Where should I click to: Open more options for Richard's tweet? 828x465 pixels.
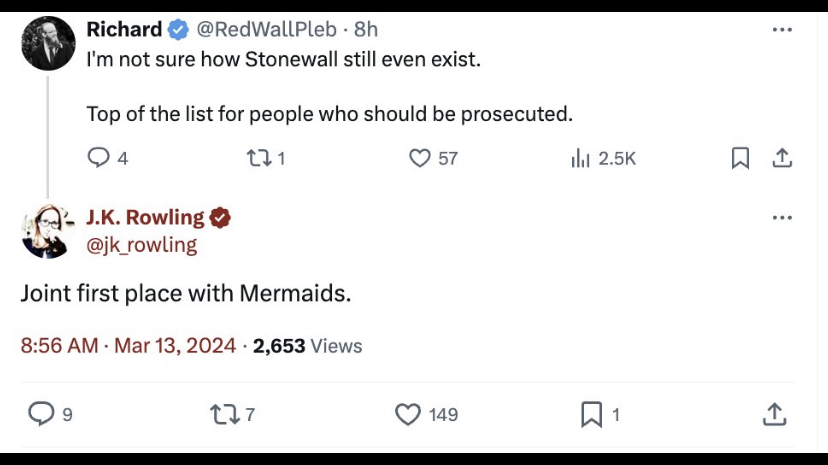[x=782, y=30]
